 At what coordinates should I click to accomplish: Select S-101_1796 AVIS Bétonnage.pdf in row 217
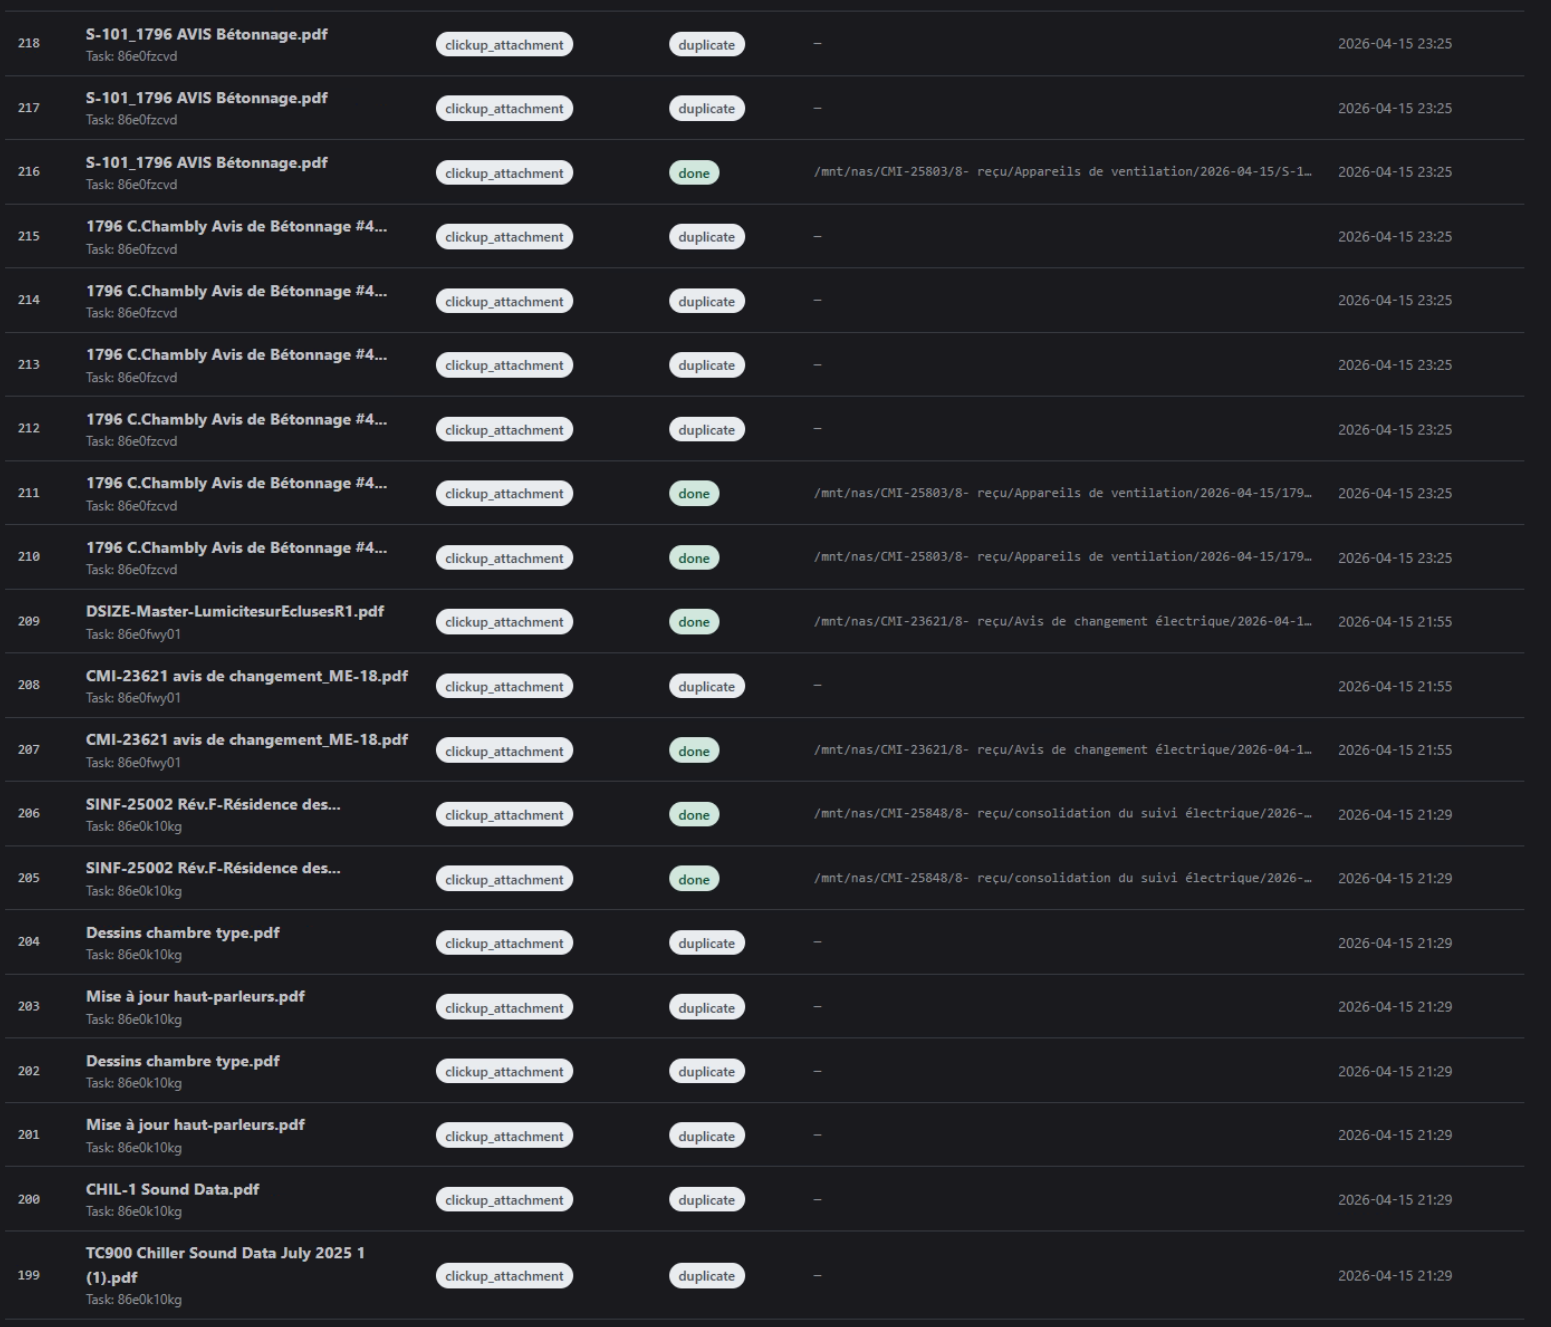tap(206, 98)
